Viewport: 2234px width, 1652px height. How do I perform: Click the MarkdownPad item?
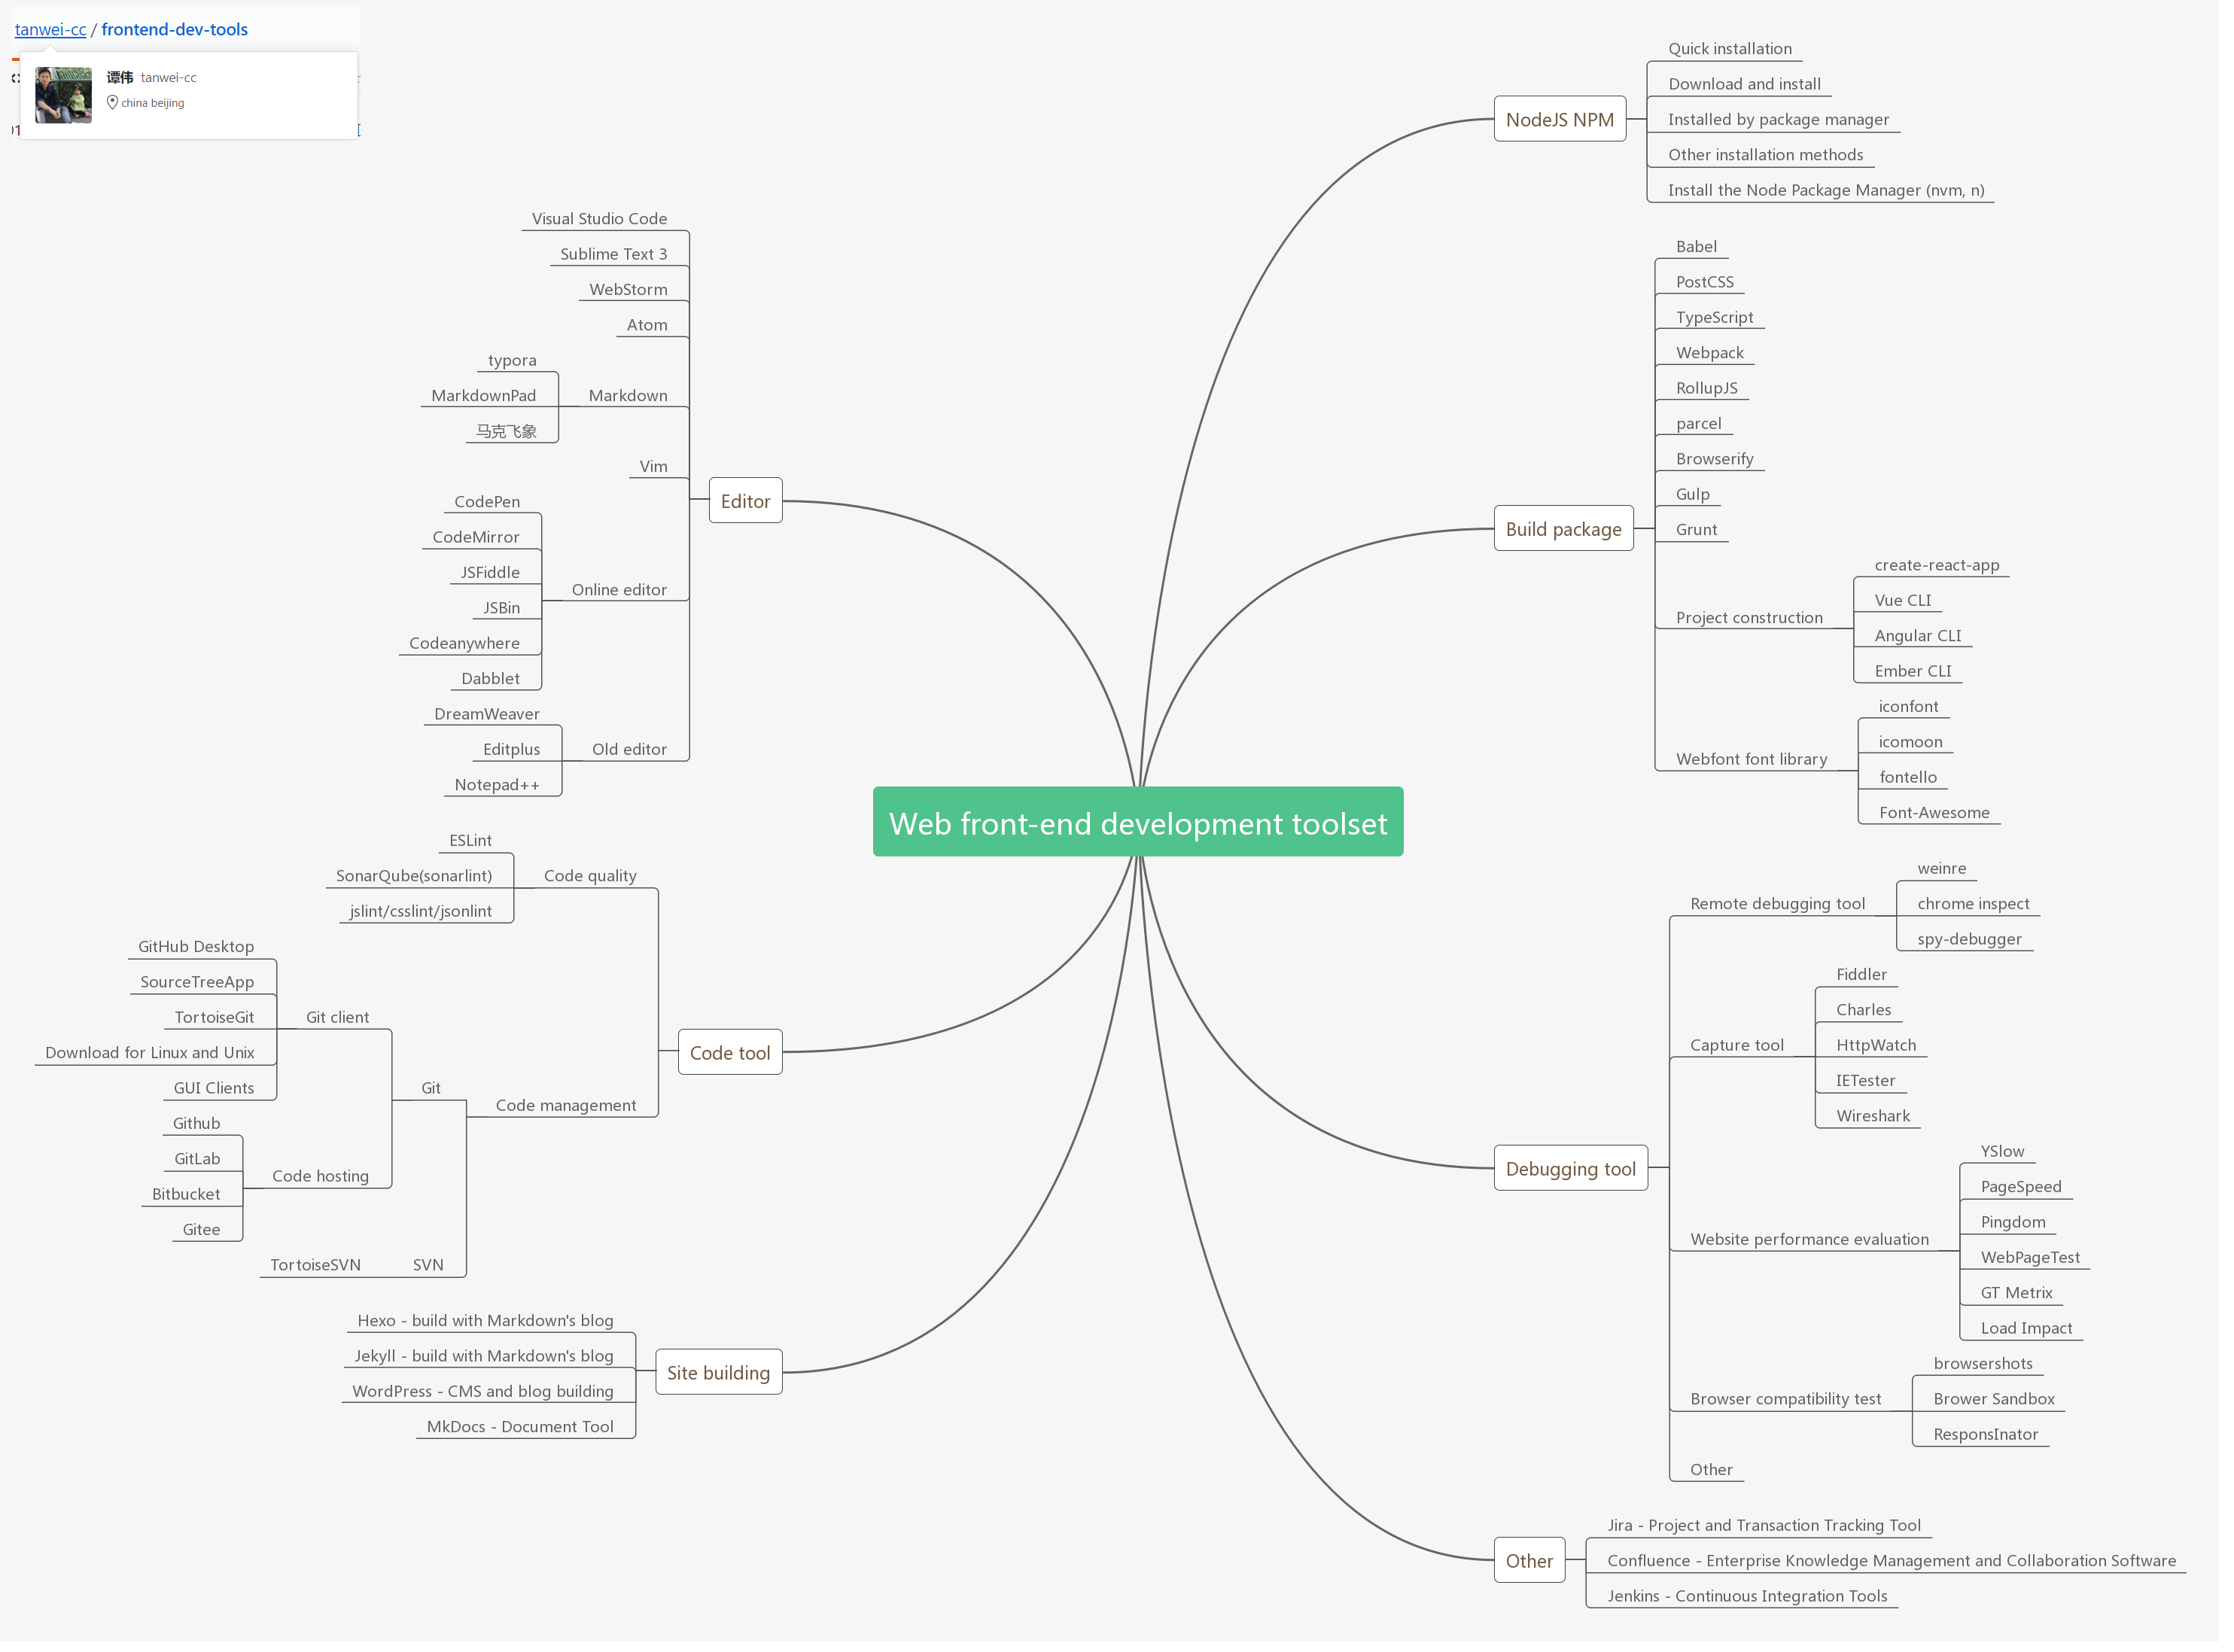tap(486, 398)
